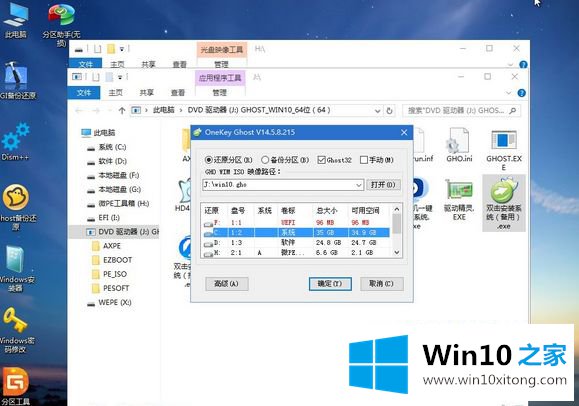
Task: Launch the Dism++ desktop shortcut
Action: pos(16,142)
